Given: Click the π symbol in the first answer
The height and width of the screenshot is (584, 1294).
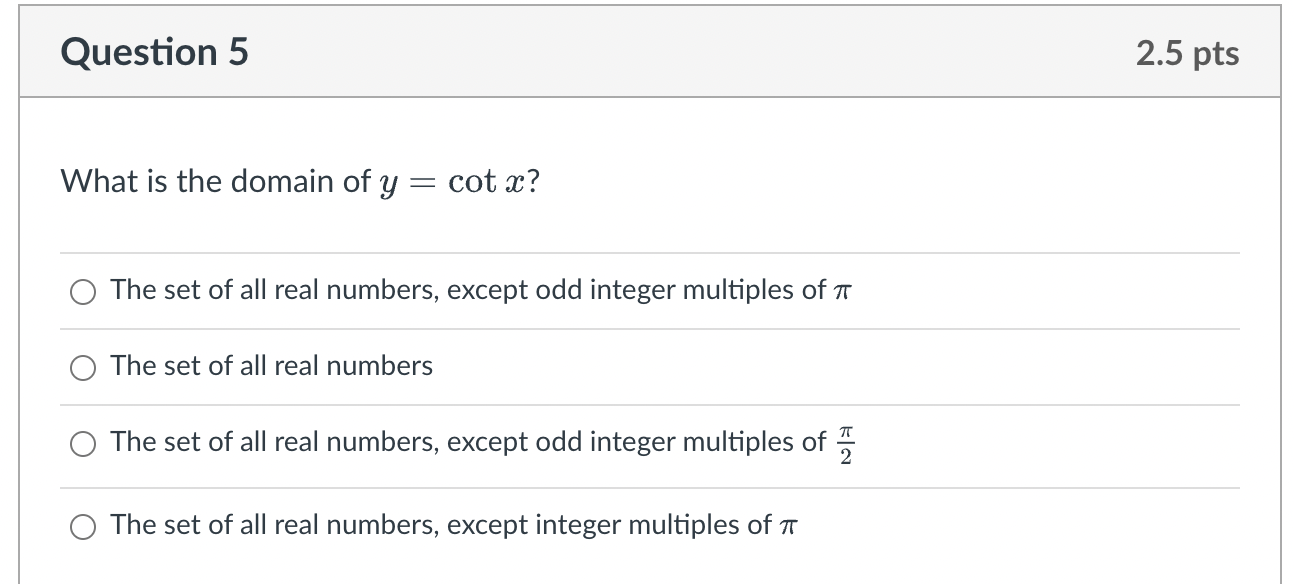Looking at the screenshot, I should [x=842, y=291].
